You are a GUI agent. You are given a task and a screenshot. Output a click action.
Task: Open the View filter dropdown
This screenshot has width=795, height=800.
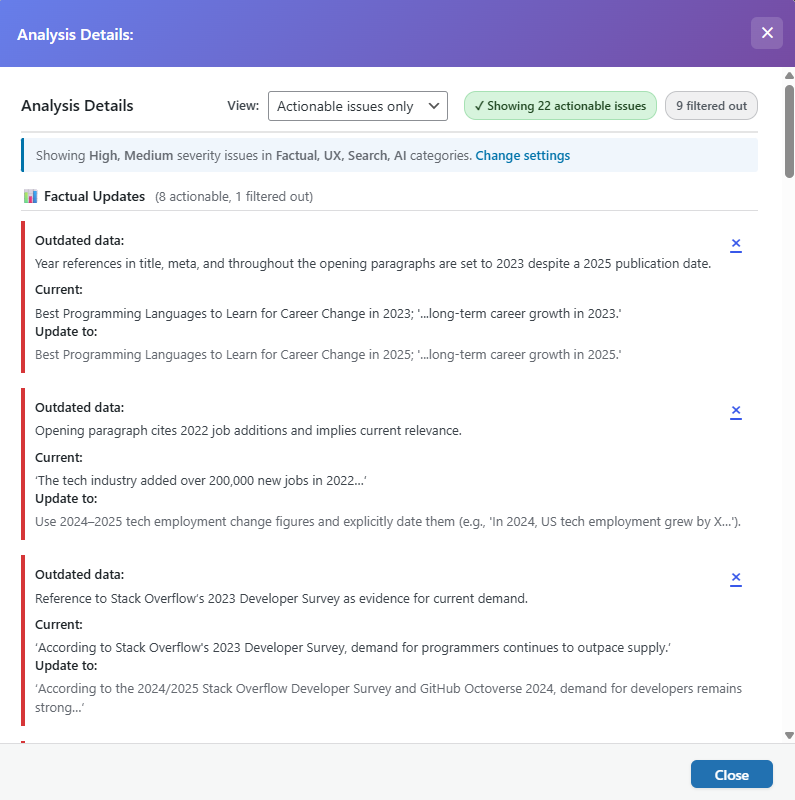[x=357, y=106]
